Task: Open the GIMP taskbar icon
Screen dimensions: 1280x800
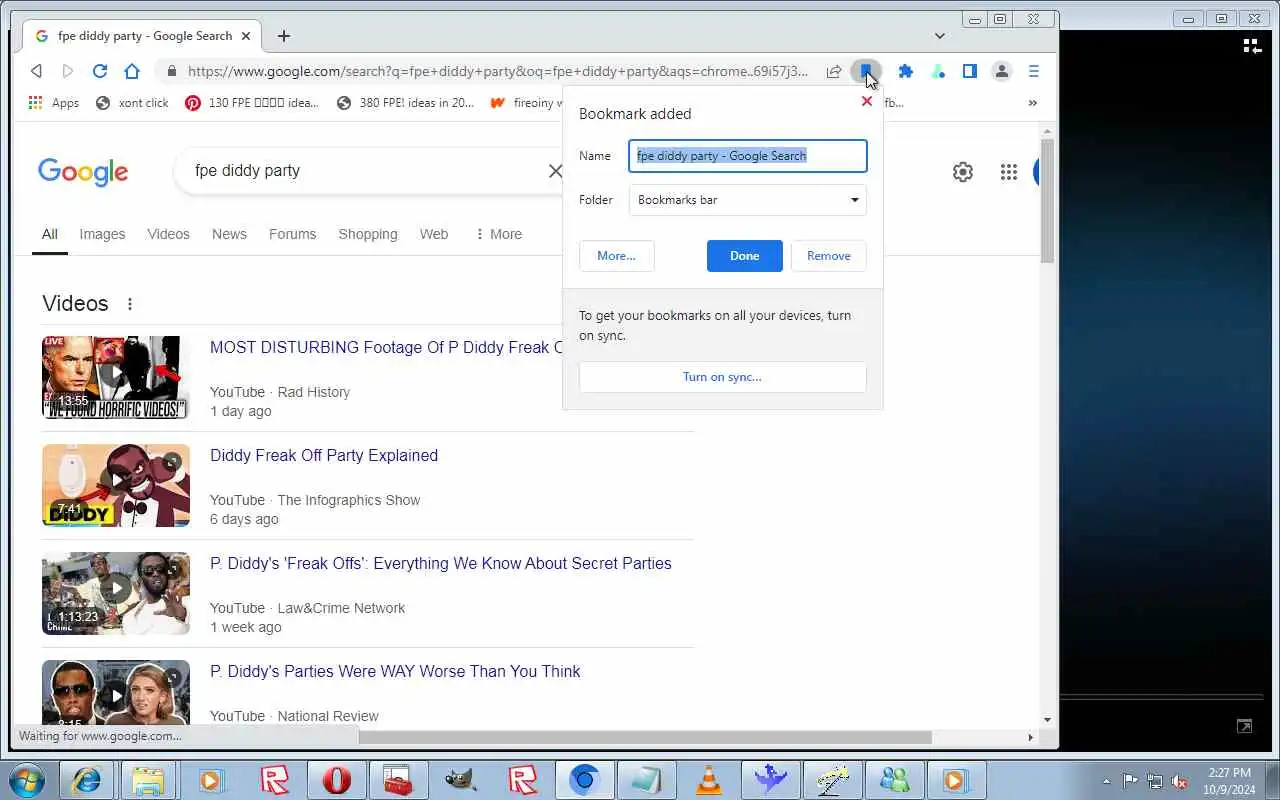Action: click(x=460, y=780)
